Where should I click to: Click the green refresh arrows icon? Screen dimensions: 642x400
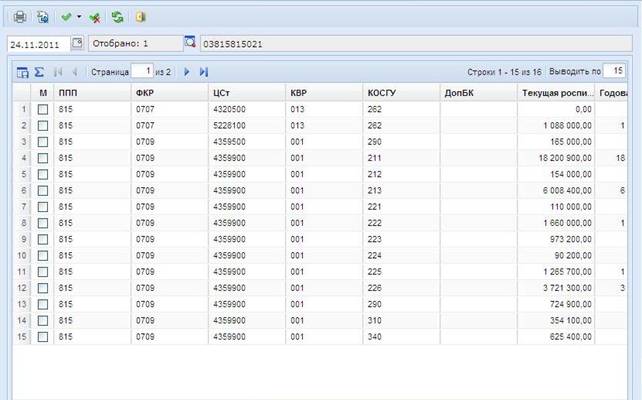(x=118, y=17)
